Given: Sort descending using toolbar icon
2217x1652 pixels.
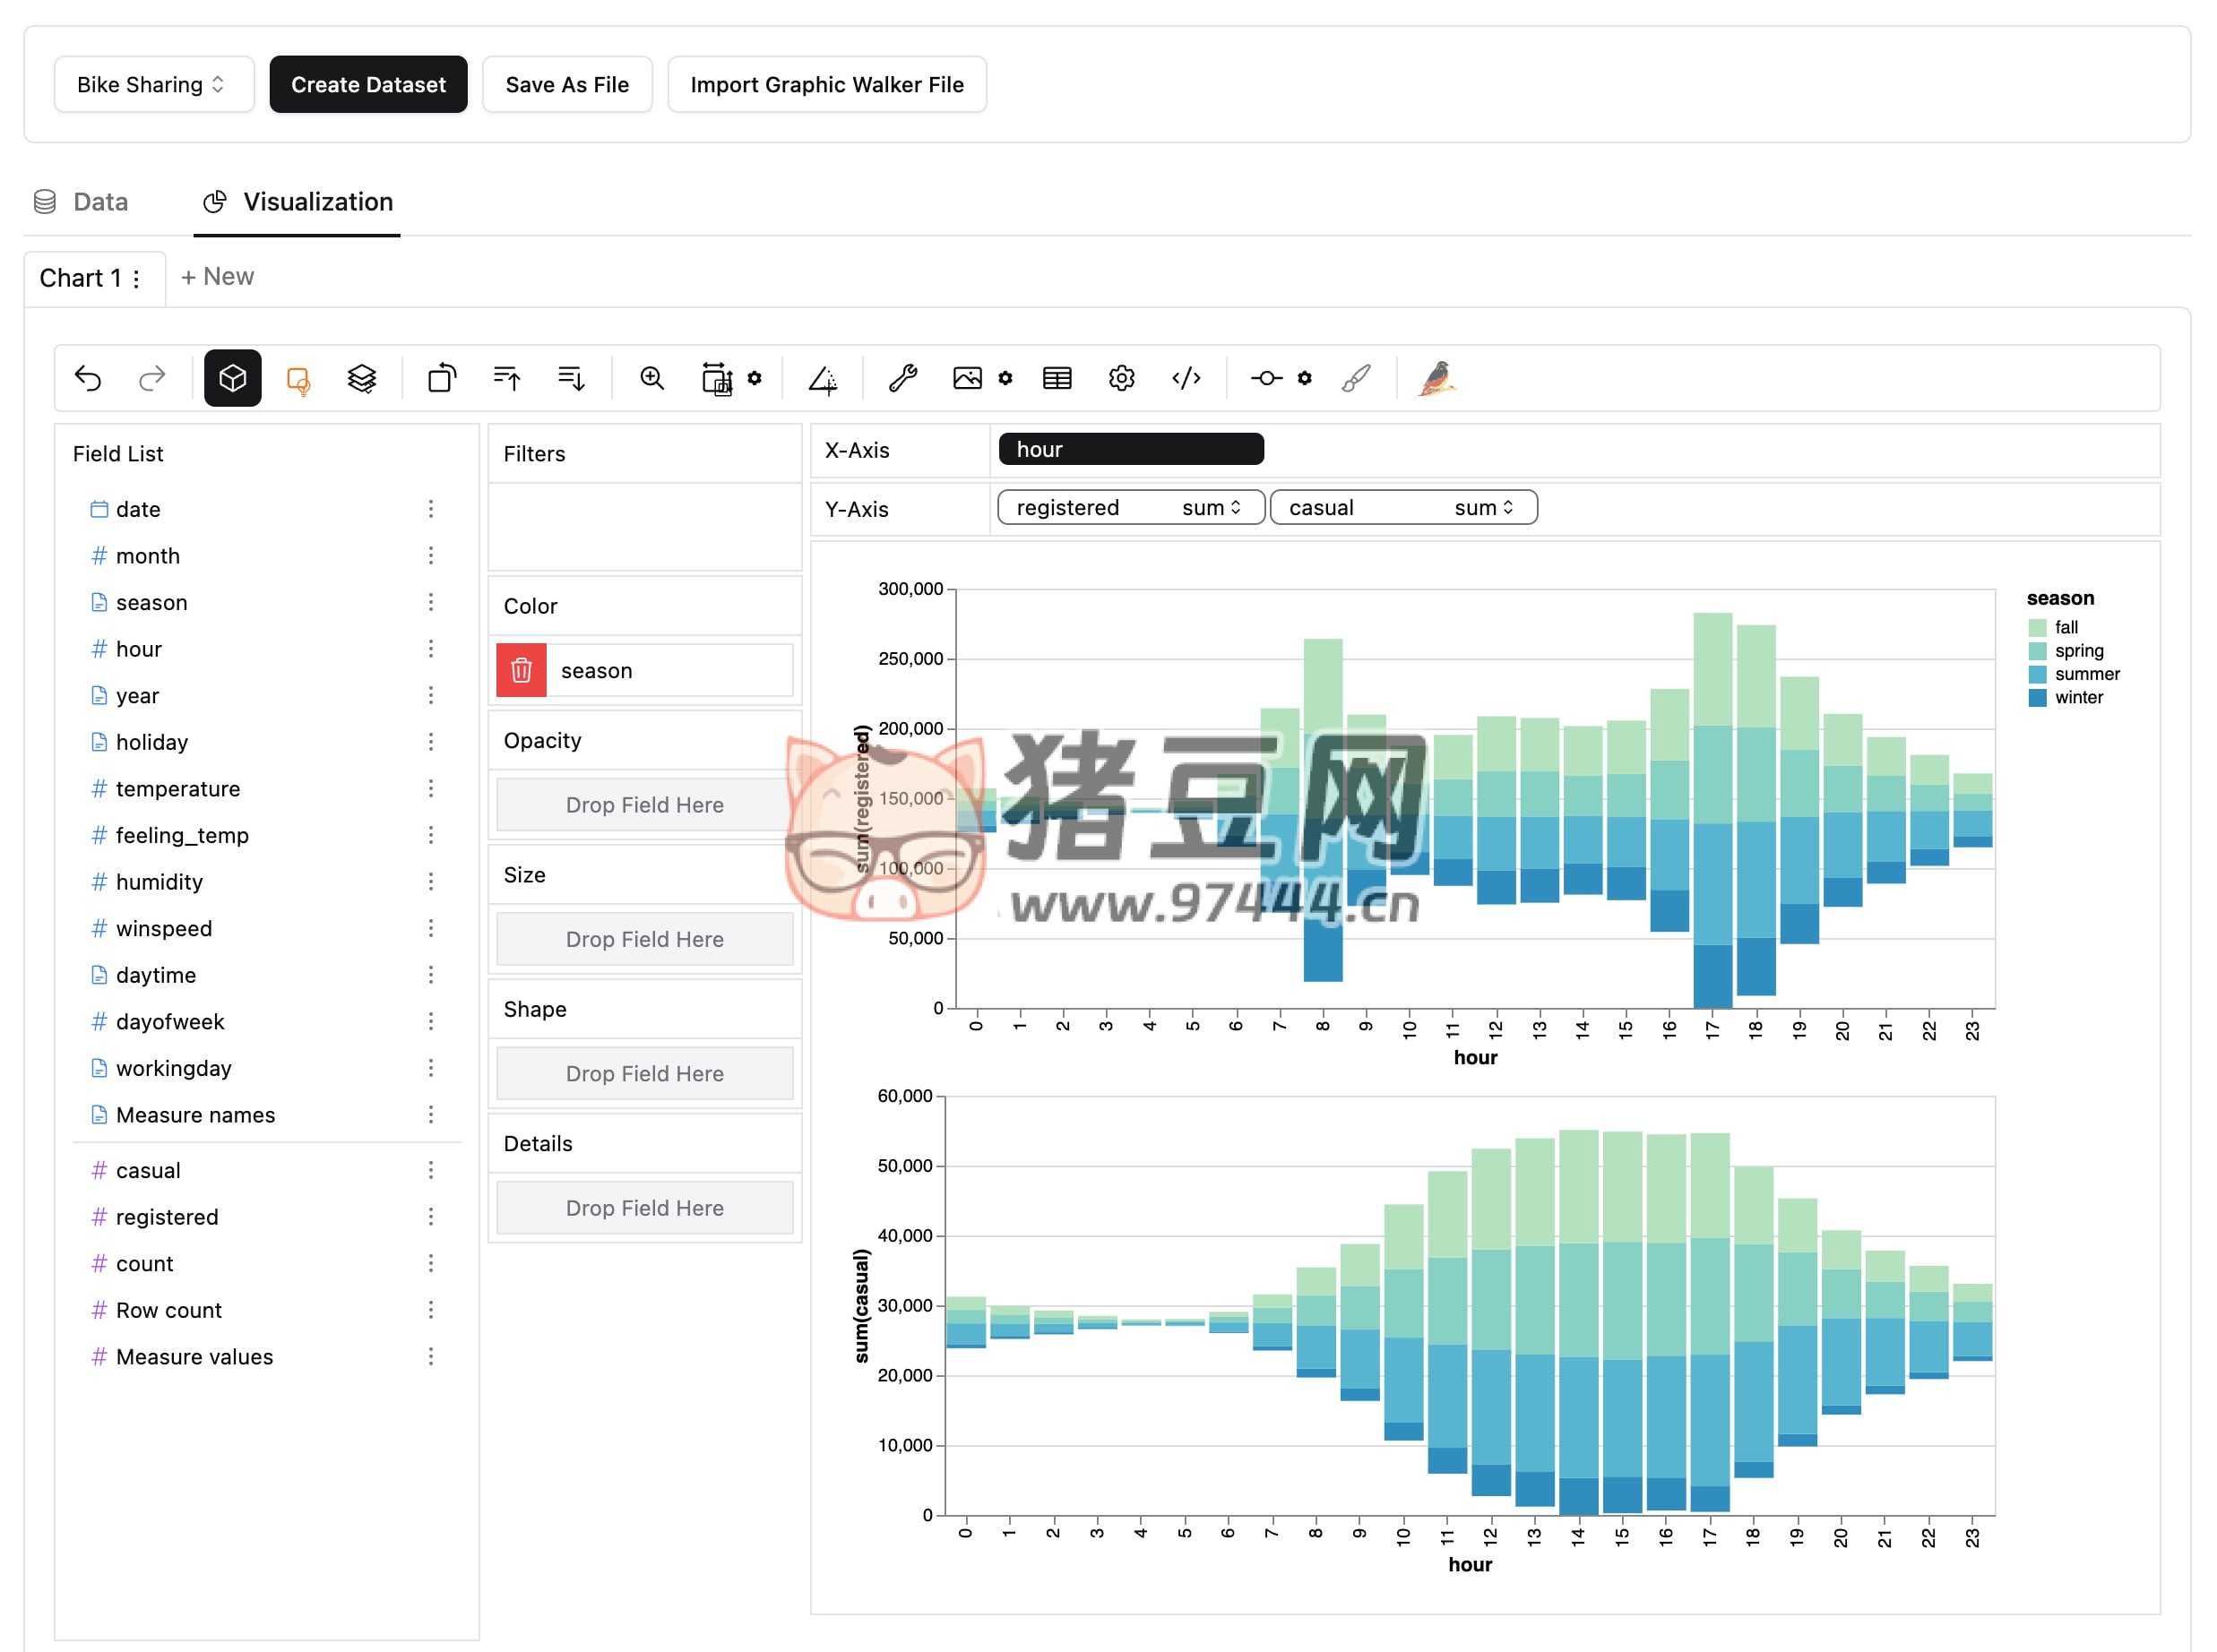Looking at the screenshot, I should pyautogui.click(x=571, y=378).
